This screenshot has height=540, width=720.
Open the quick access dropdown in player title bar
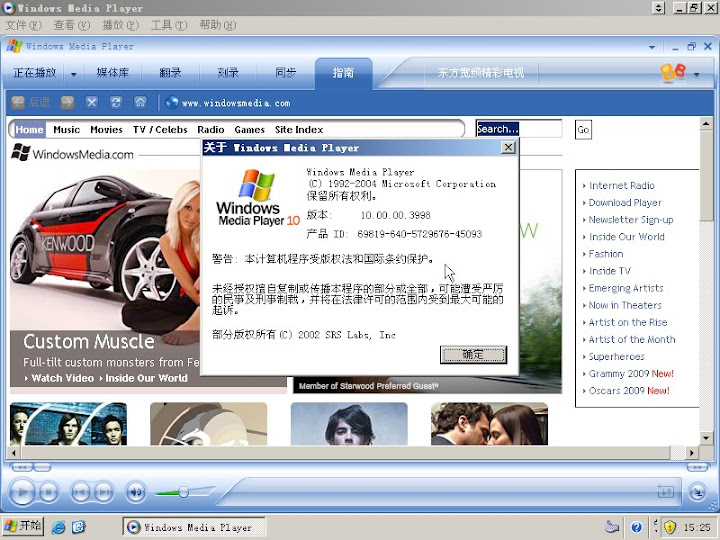[x=652, y=47]
